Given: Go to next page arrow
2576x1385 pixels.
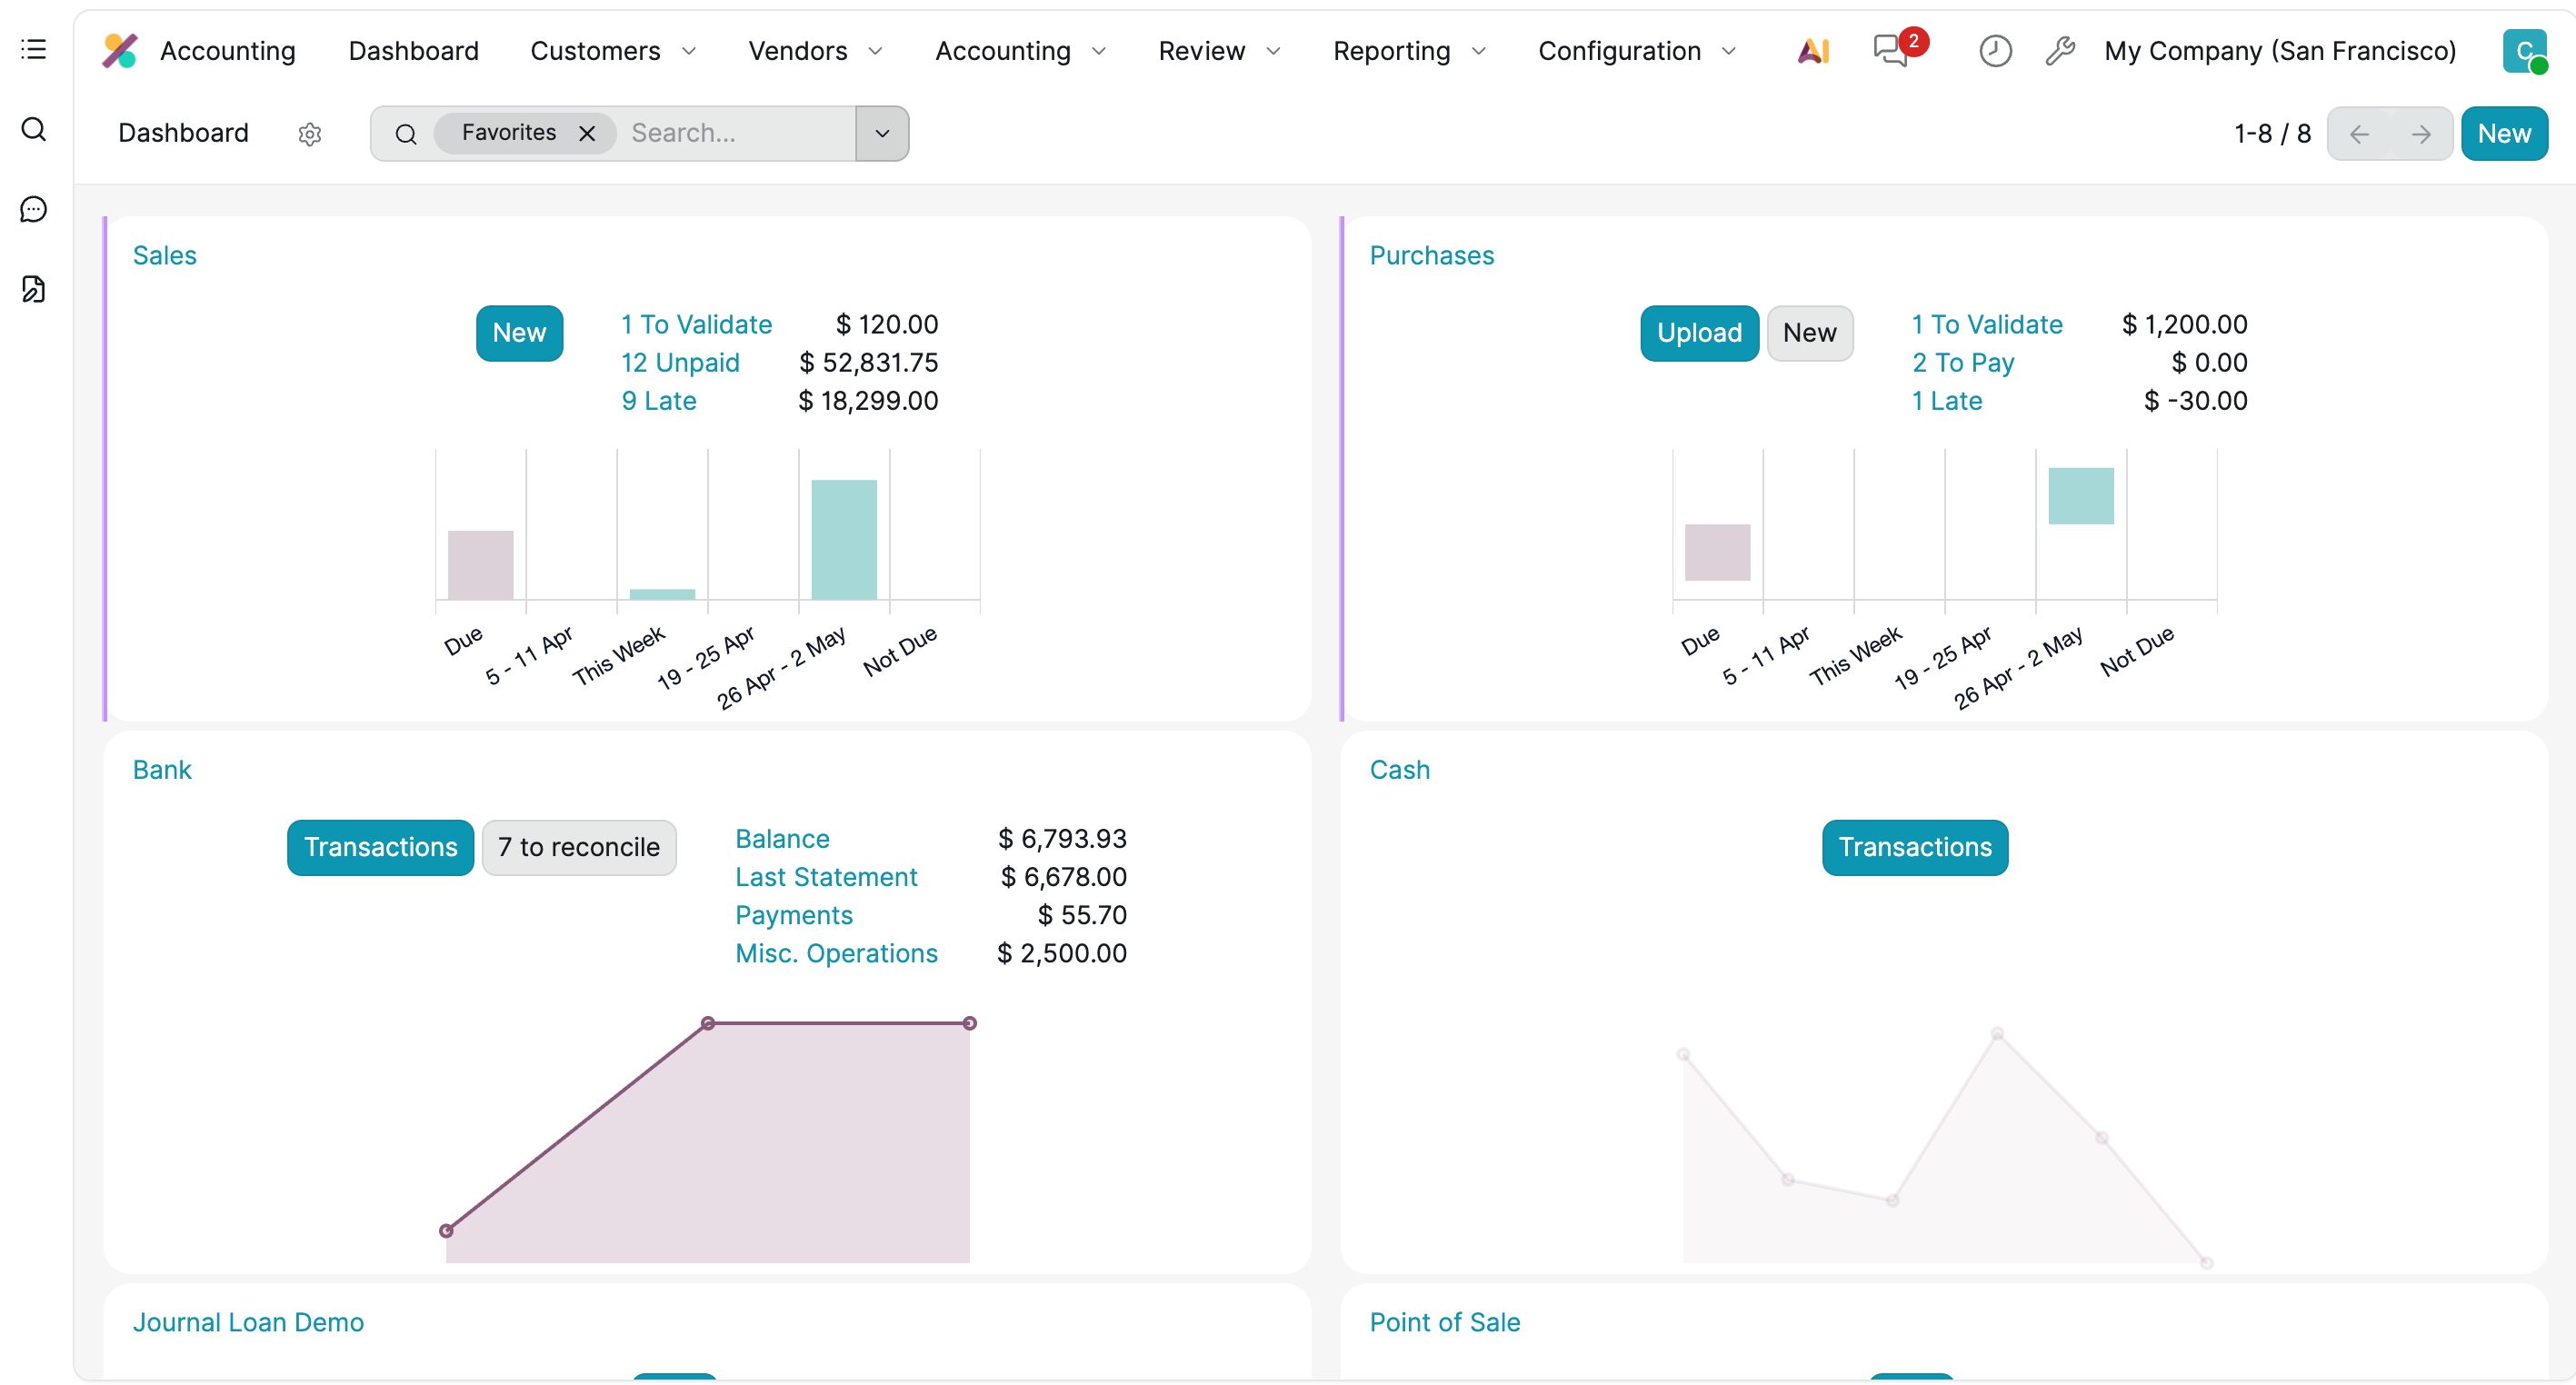Looking at the screenshot, I should [x=2421, y=134].
